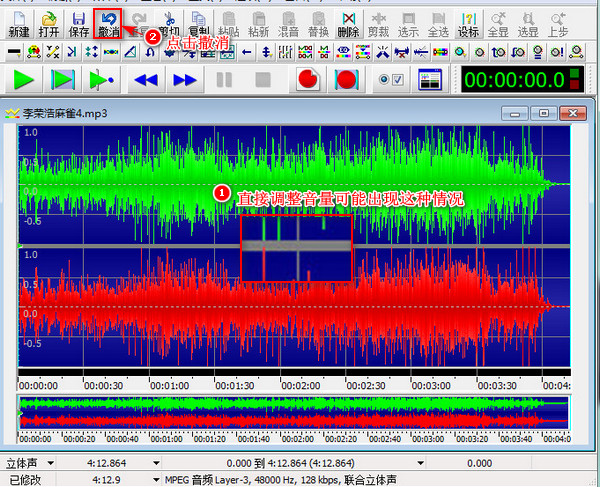
Task: Click 00:02:20 on the overview timeline ruler
Action: [x=341, y=439]
